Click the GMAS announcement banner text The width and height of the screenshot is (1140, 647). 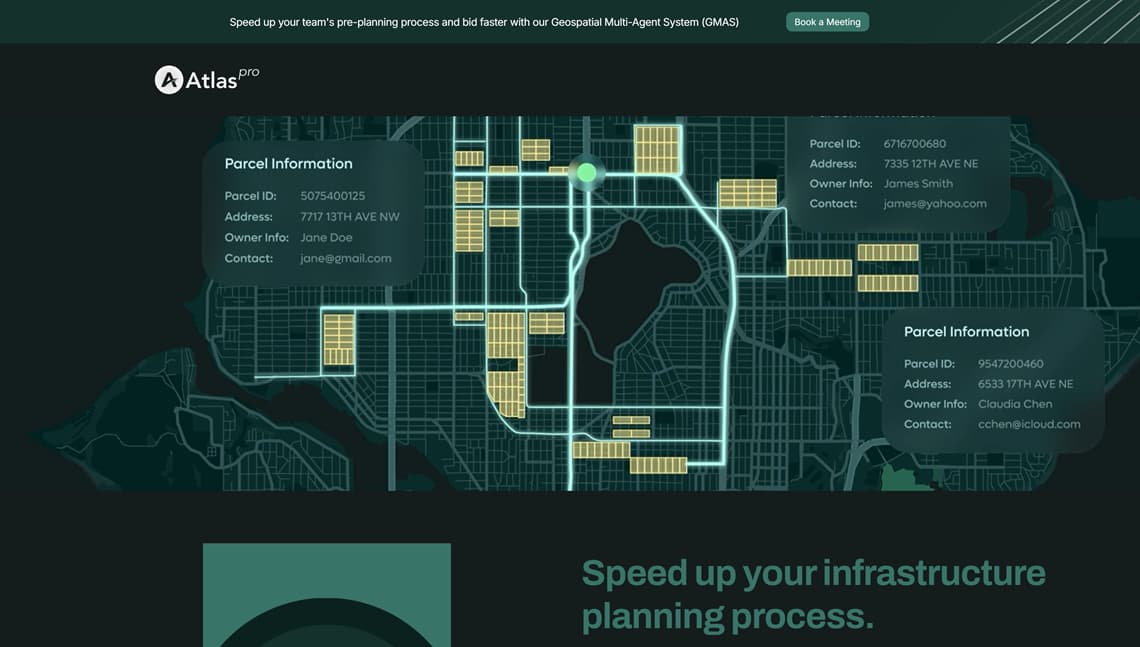[x=484, y=22]
